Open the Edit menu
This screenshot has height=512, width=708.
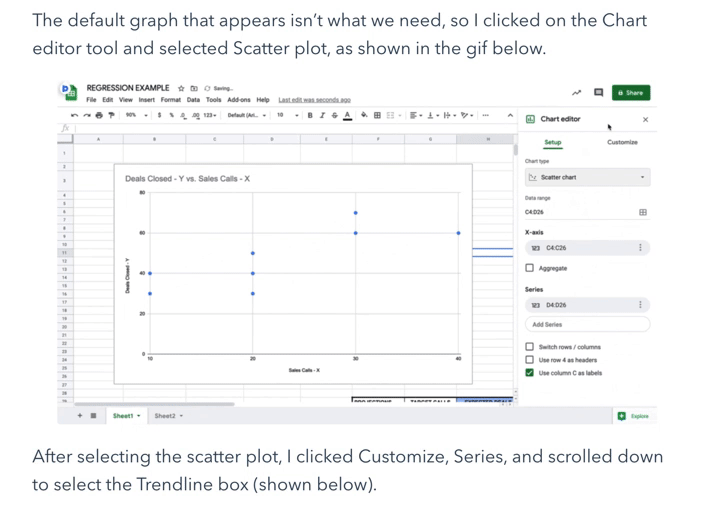(x=107, y=100)
